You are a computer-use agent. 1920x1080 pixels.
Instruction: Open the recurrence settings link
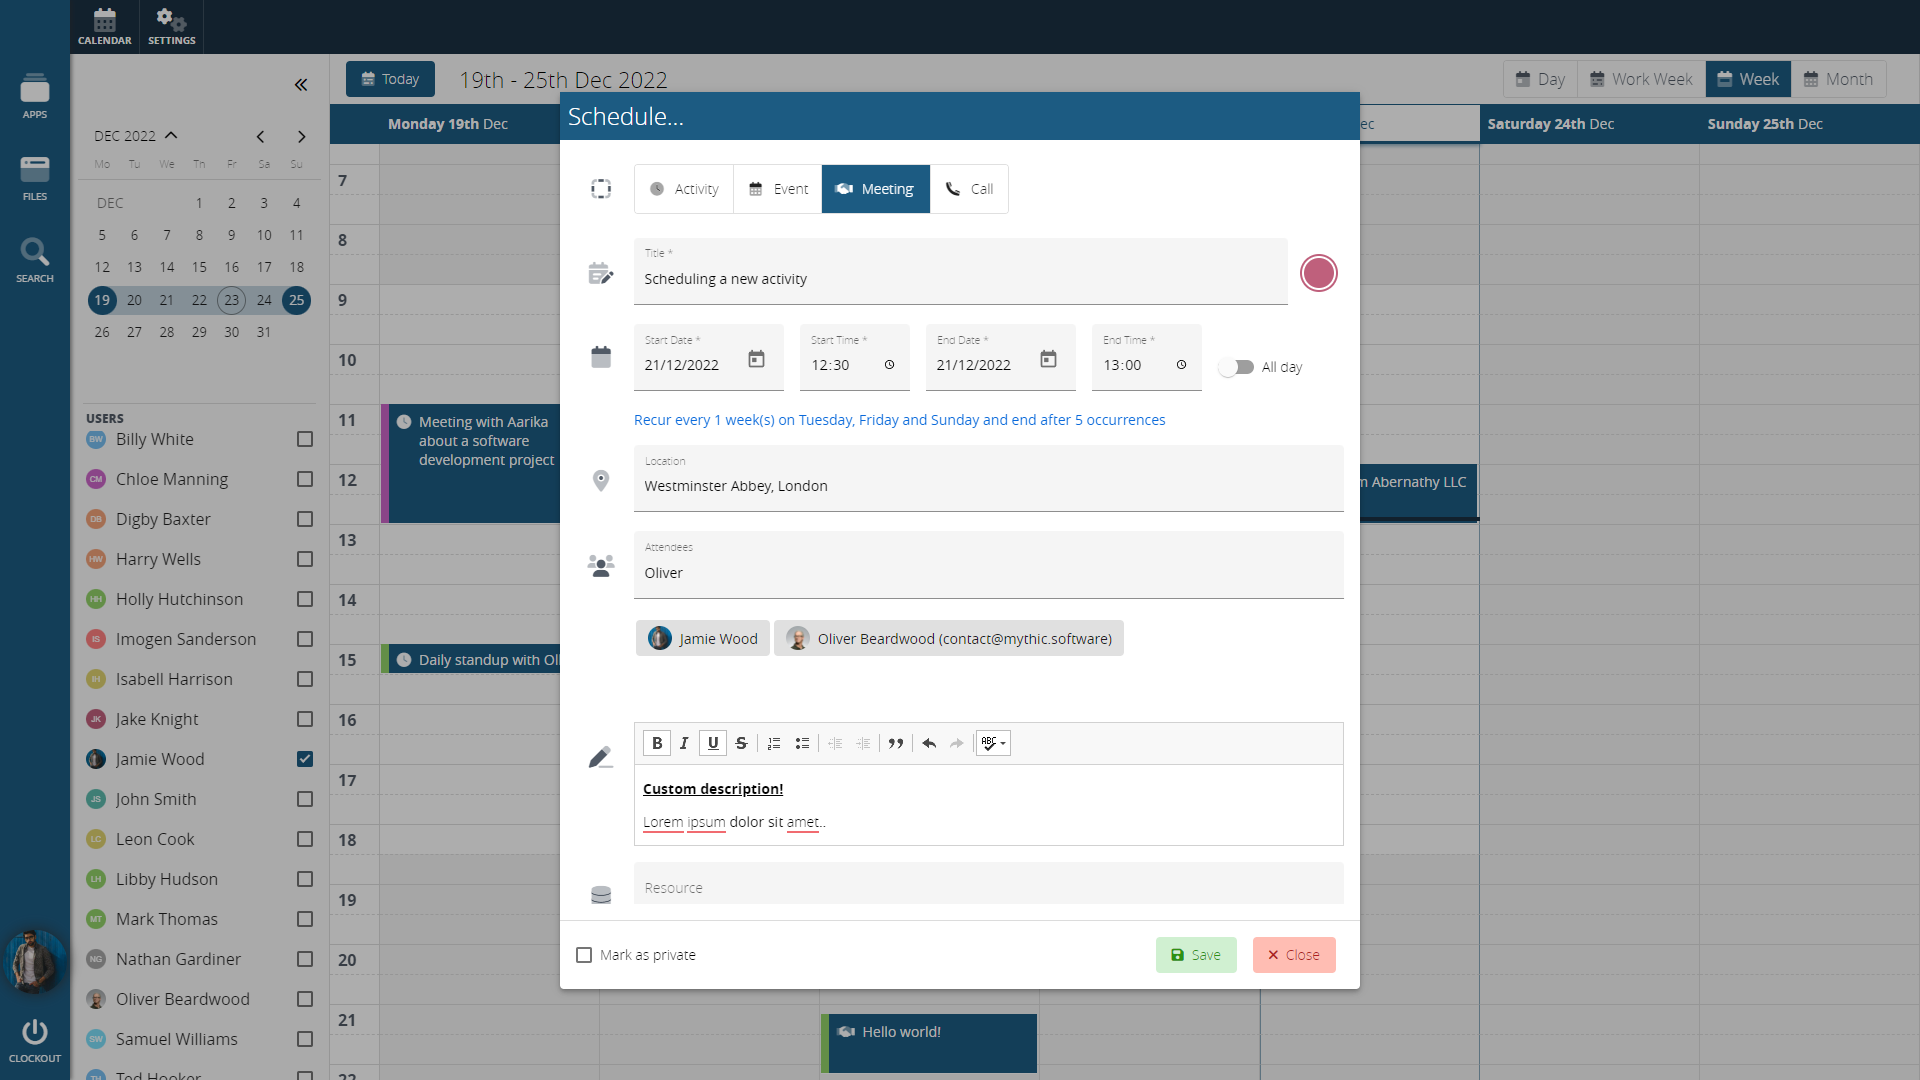click(x=899, y=420)
